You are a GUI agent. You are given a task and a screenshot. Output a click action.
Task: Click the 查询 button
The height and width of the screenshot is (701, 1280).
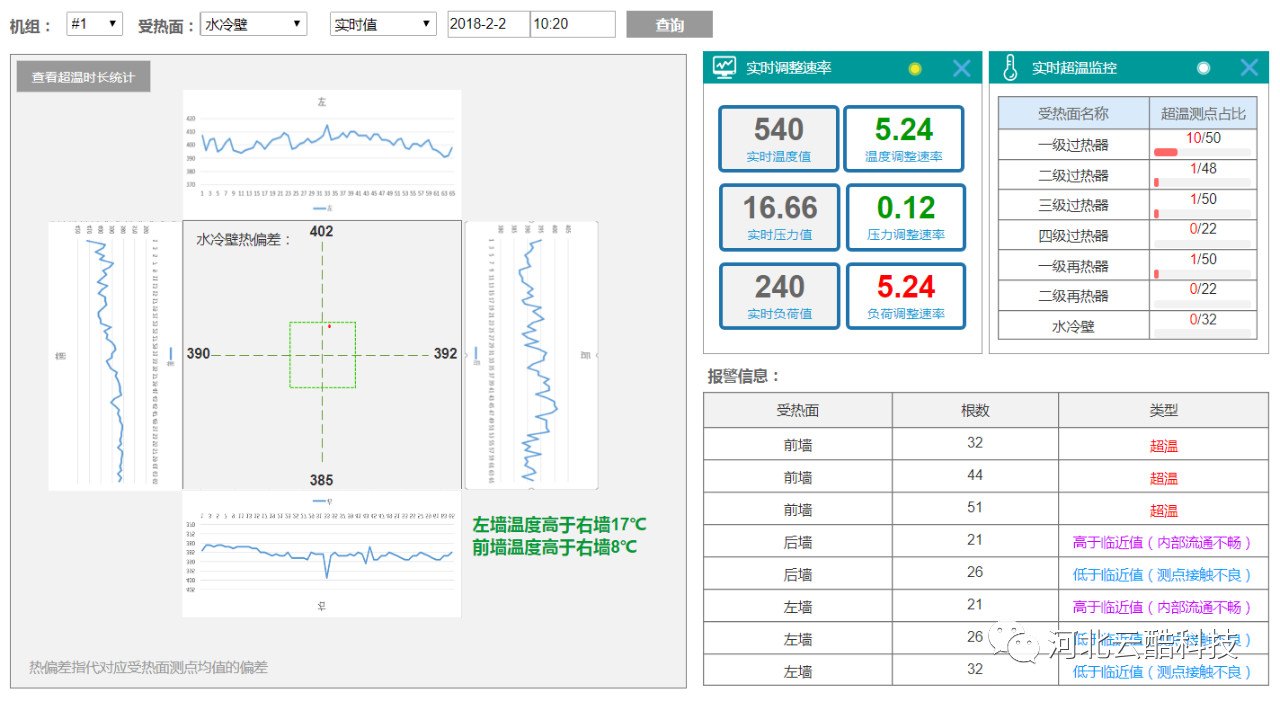[x=669, y=25]
